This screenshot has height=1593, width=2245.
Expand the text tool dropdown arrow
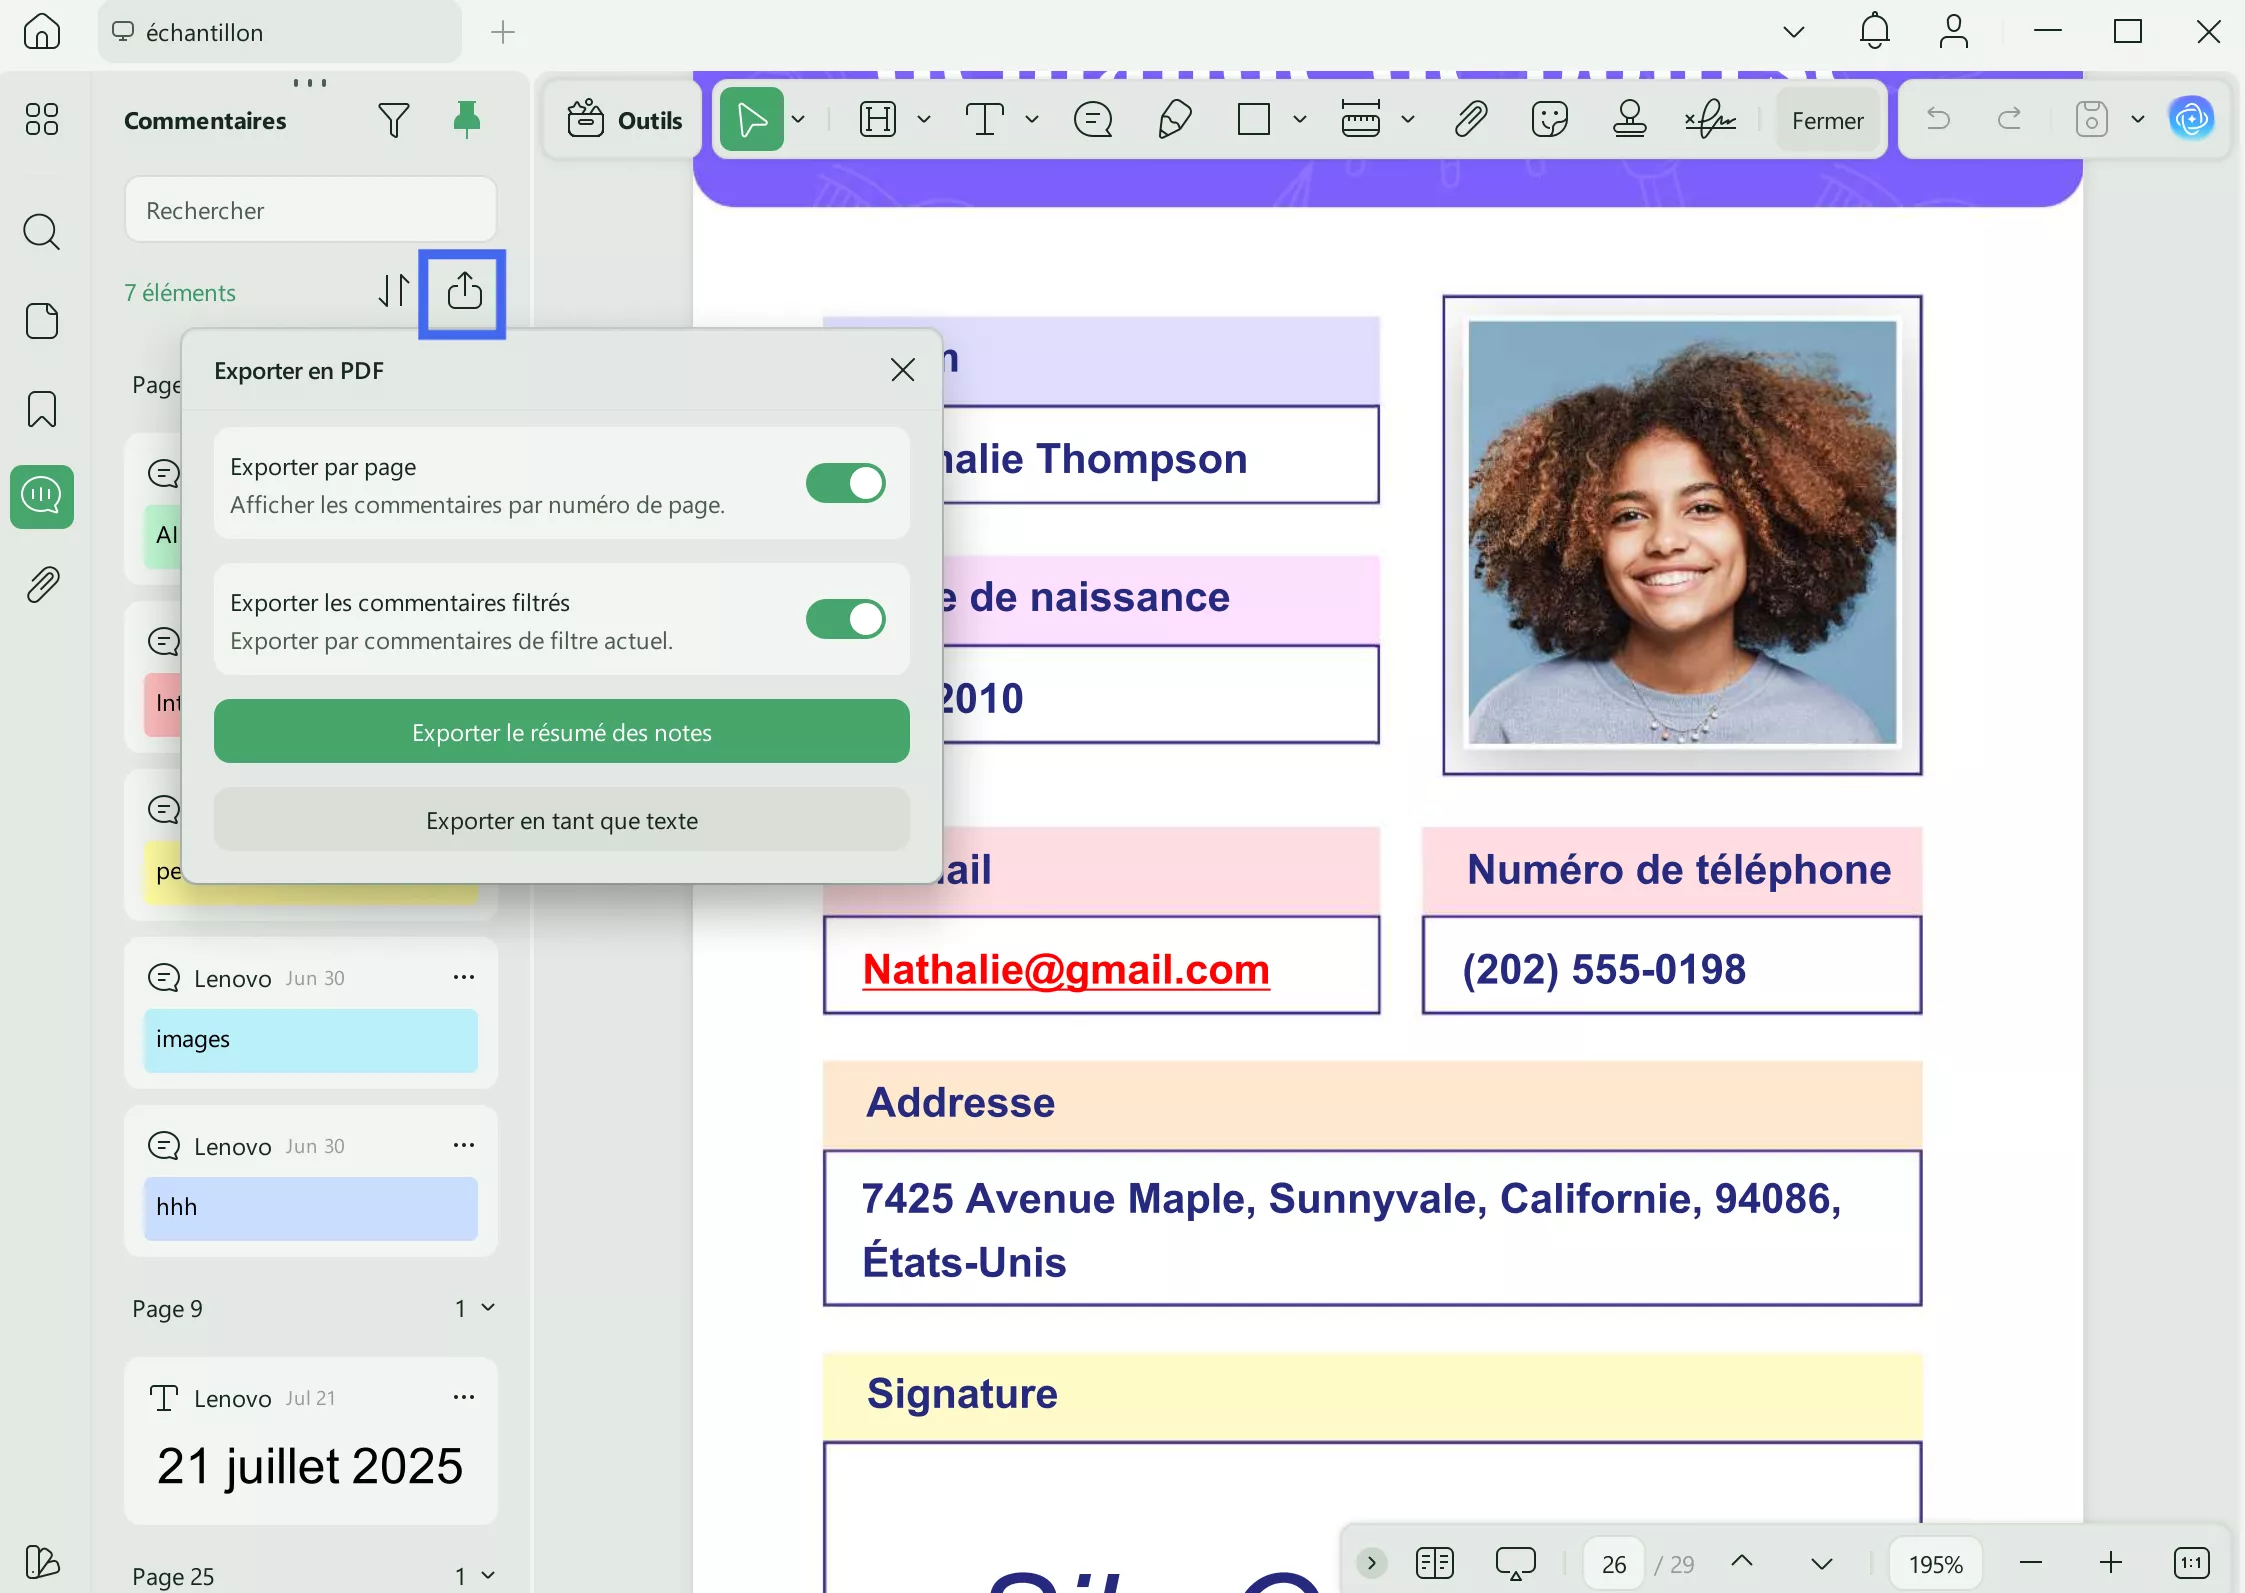(x=1032, y=120)
